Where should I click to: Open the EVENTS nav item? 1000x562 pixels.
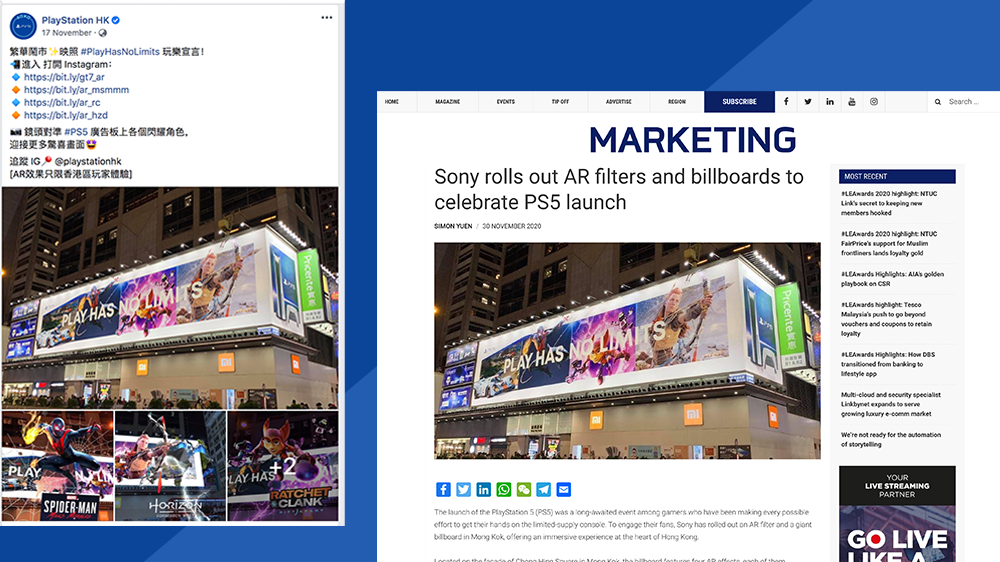click(x=506, y=102)
